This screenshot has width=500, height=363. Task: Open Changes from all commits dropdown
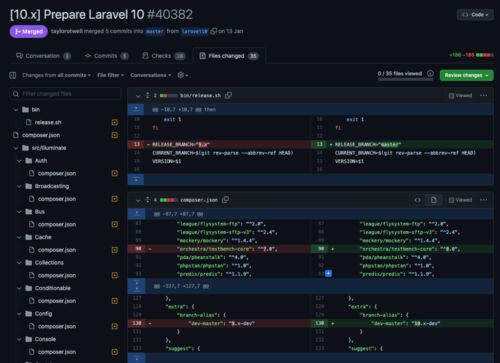pos(56,75)
